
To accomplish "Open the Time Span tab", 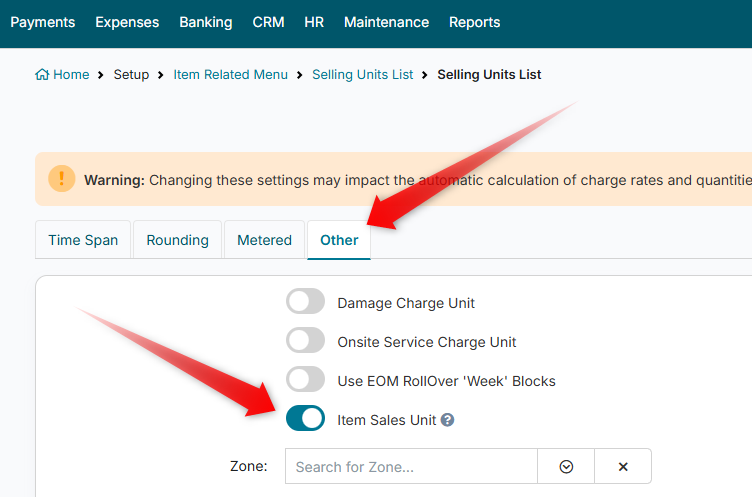I will [83, 240].
